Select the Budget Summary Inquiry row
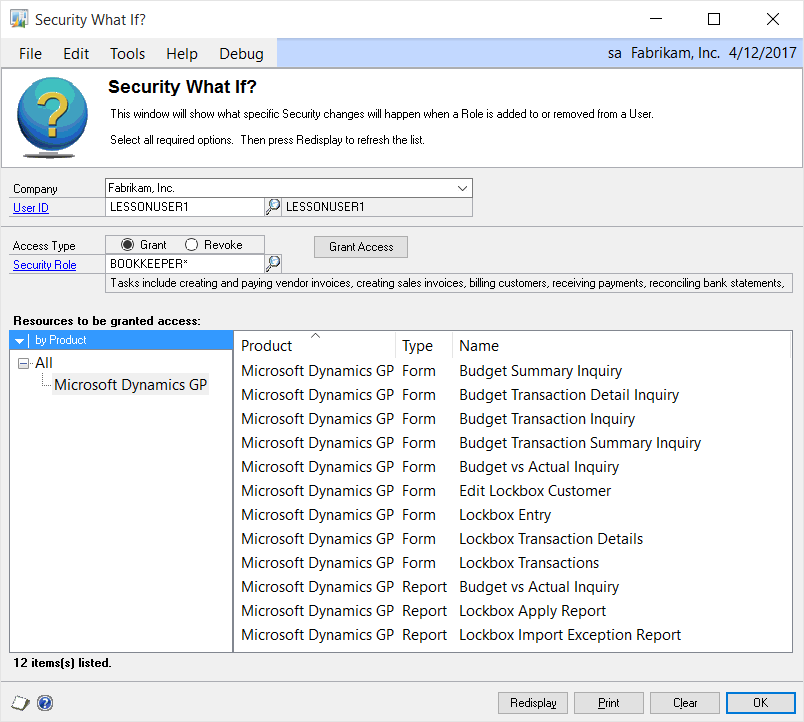Image resolution: width=804 pixels, height=722 pixels. tap(513, 371)
